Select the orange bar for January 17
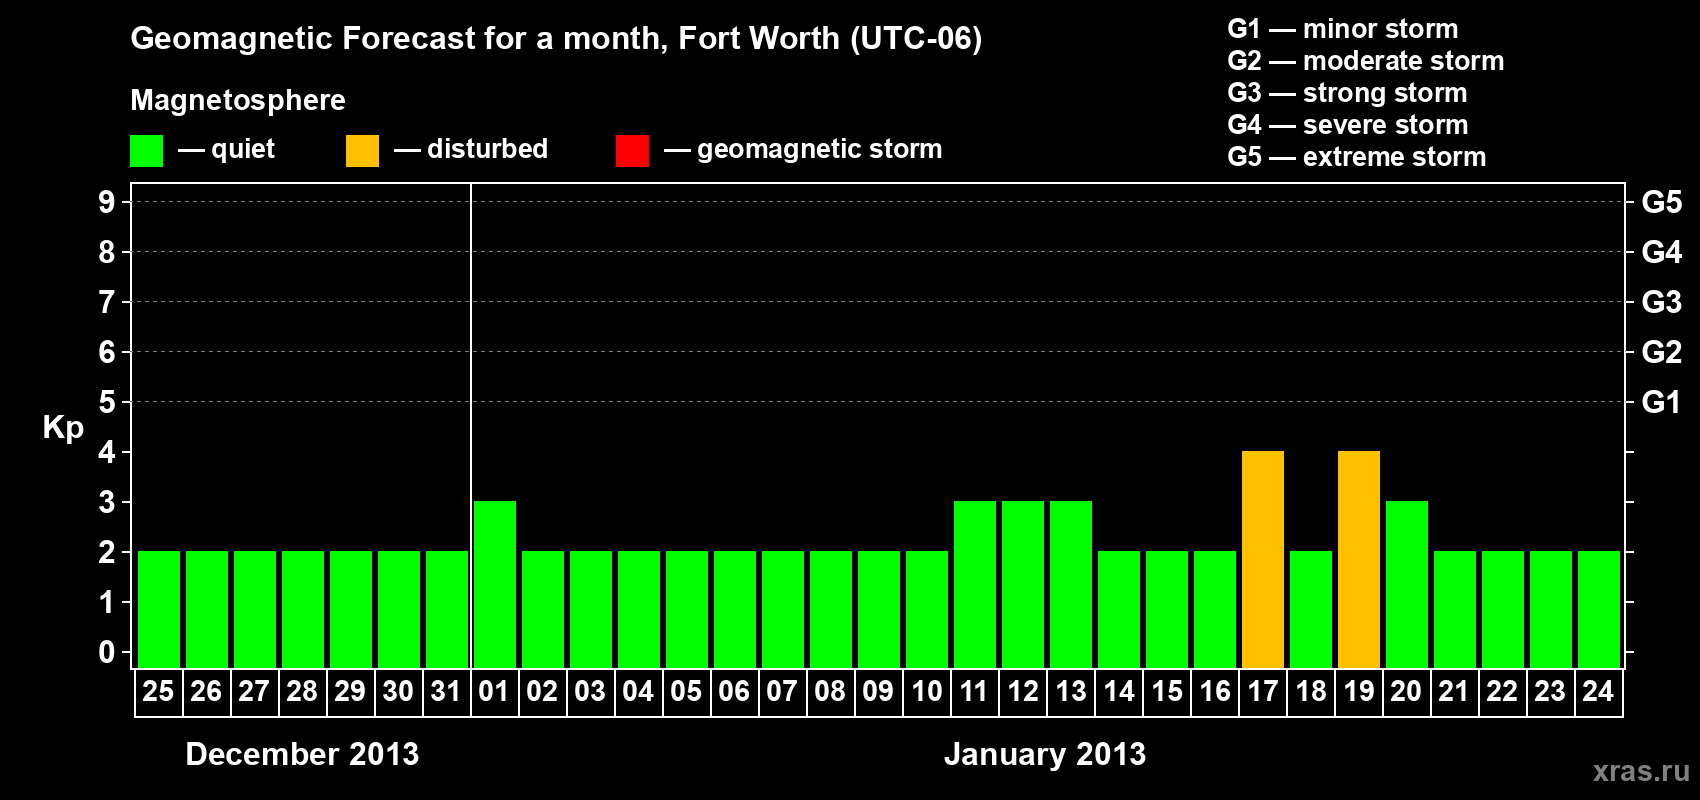The image size is (1700, 800). tap(1263, 559)
